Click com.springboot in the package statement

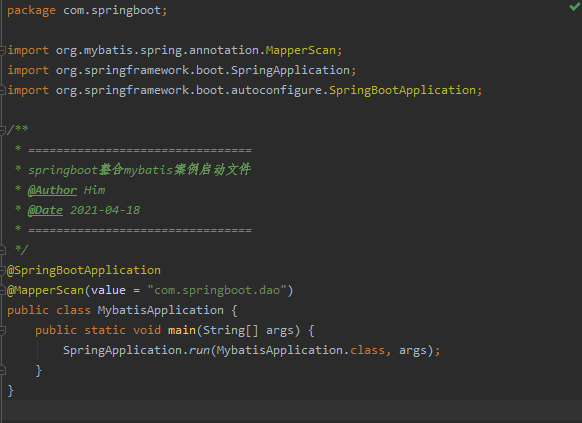coord(112,10)
